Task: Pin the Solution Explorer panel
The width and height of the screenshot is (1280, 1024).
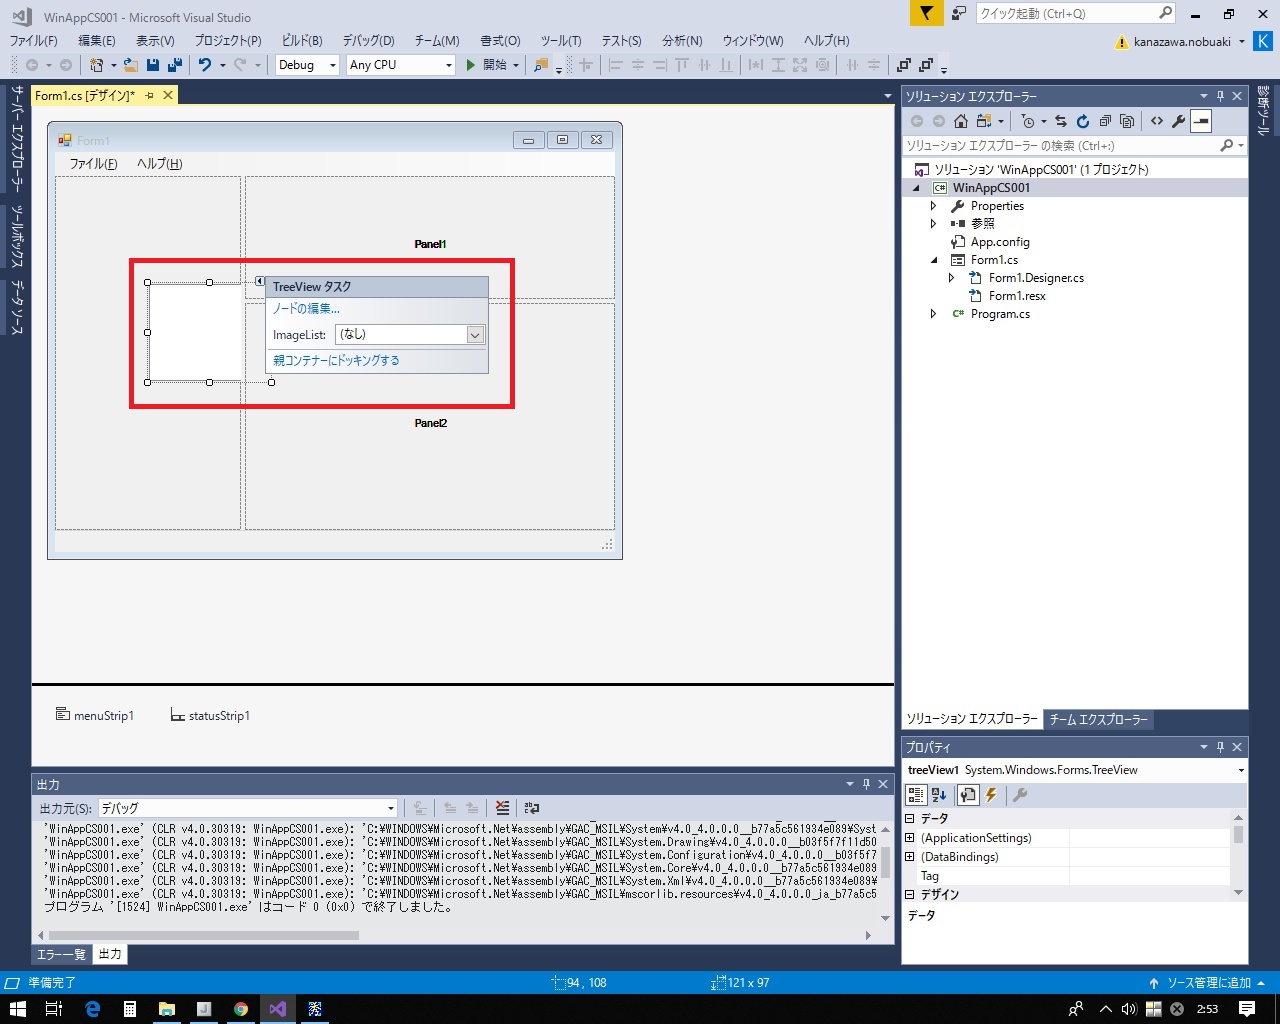Action: click(1220, 96)
